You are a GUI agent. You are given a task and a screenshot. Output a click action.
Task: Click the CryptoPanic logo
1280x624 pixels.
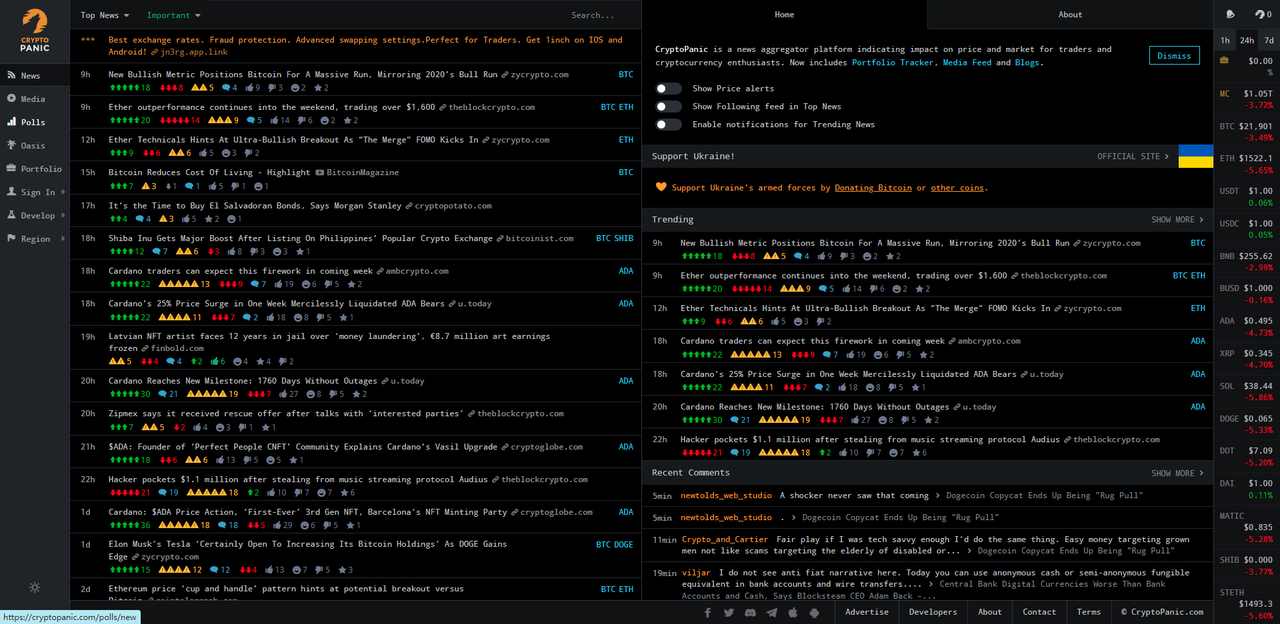point(34,30)
